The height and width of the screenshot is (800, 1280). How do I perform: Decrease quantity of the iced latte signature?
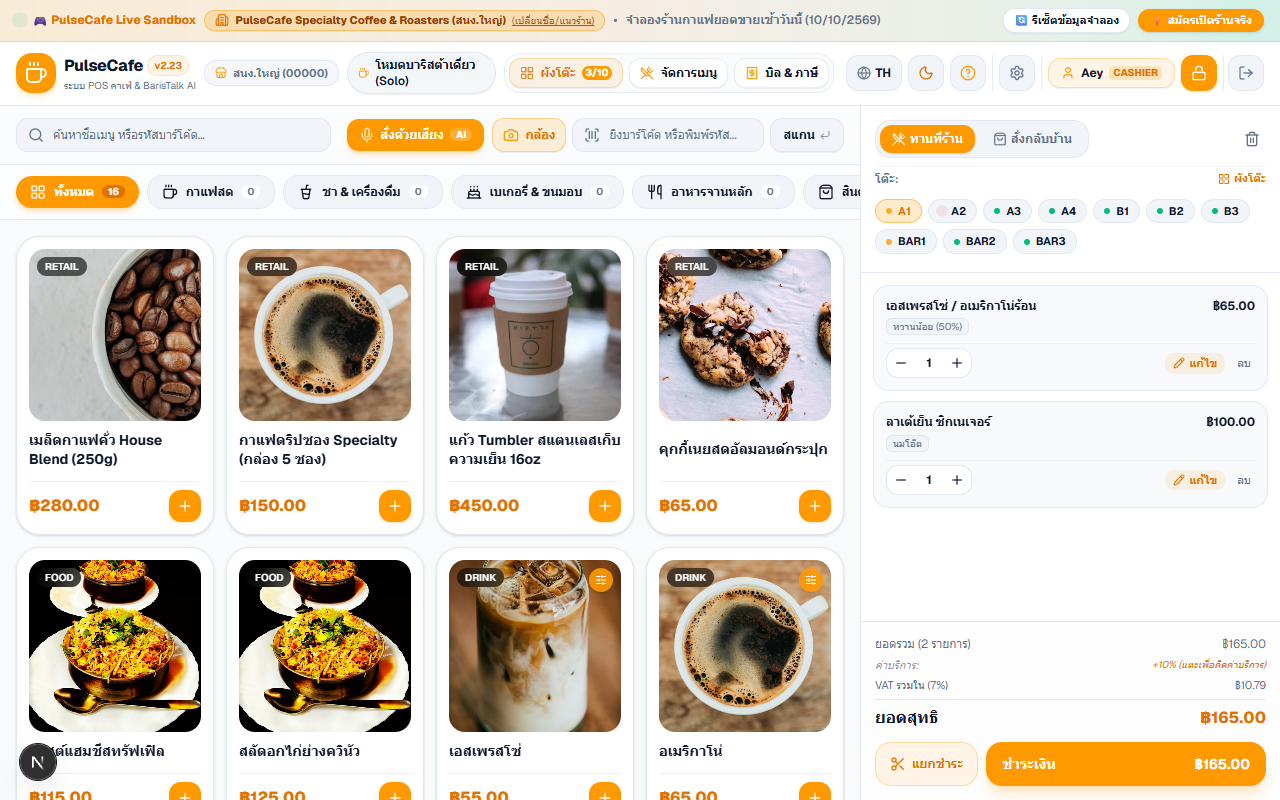pos(901,480)
